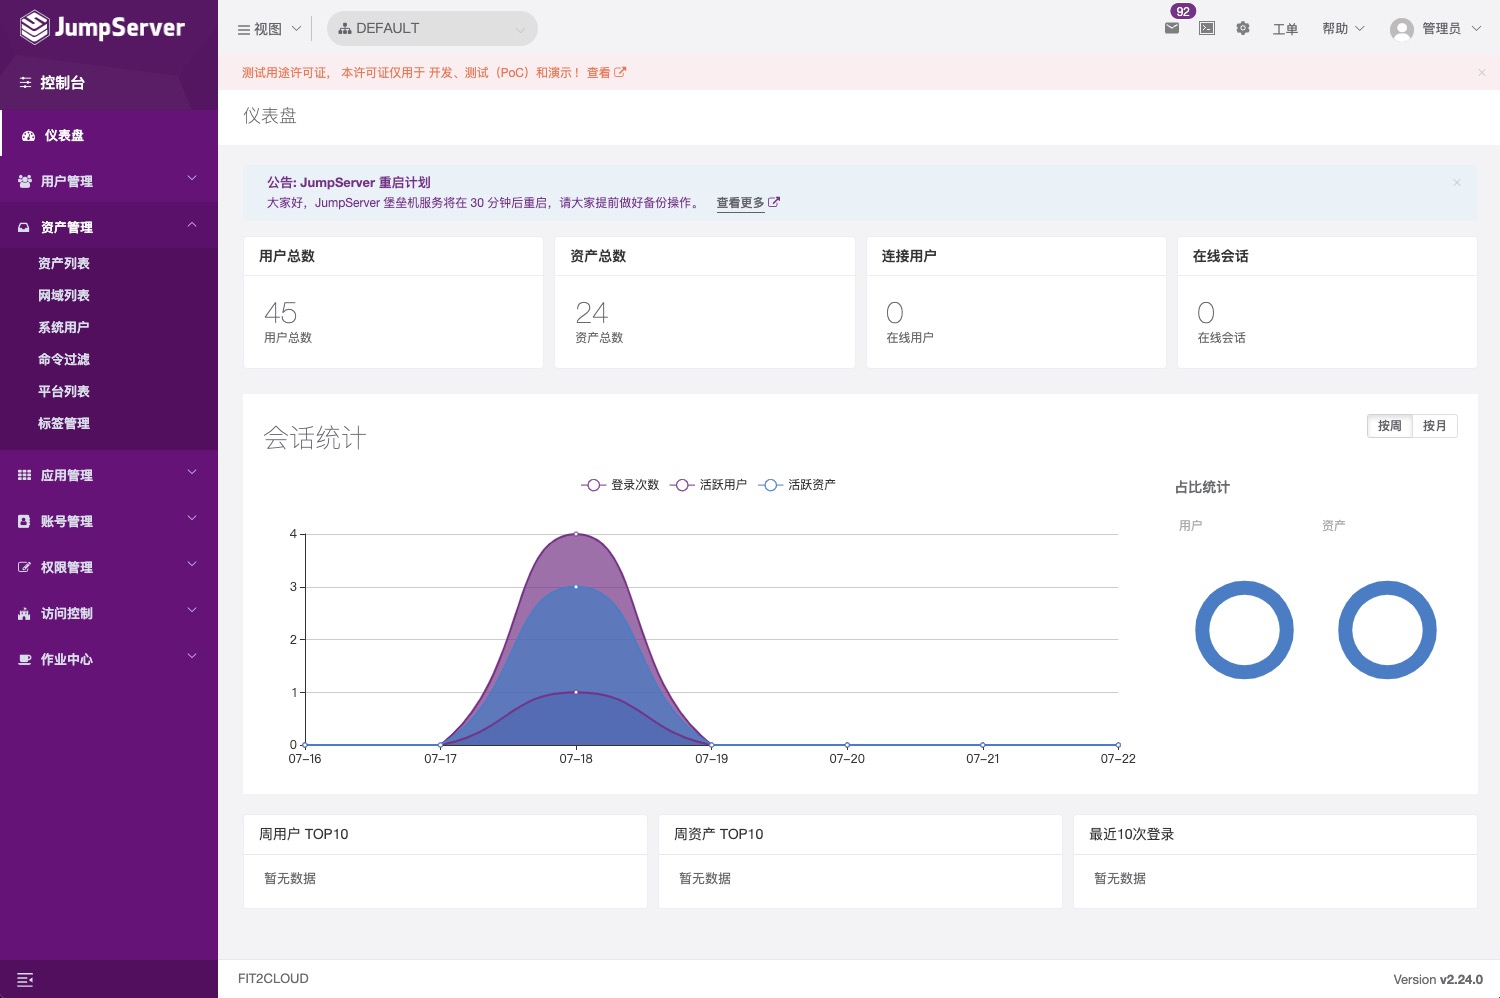Toggle the 登录次数 series in chart legend
The width and height of the screenshot is (1500, 998).
point(620,484)
